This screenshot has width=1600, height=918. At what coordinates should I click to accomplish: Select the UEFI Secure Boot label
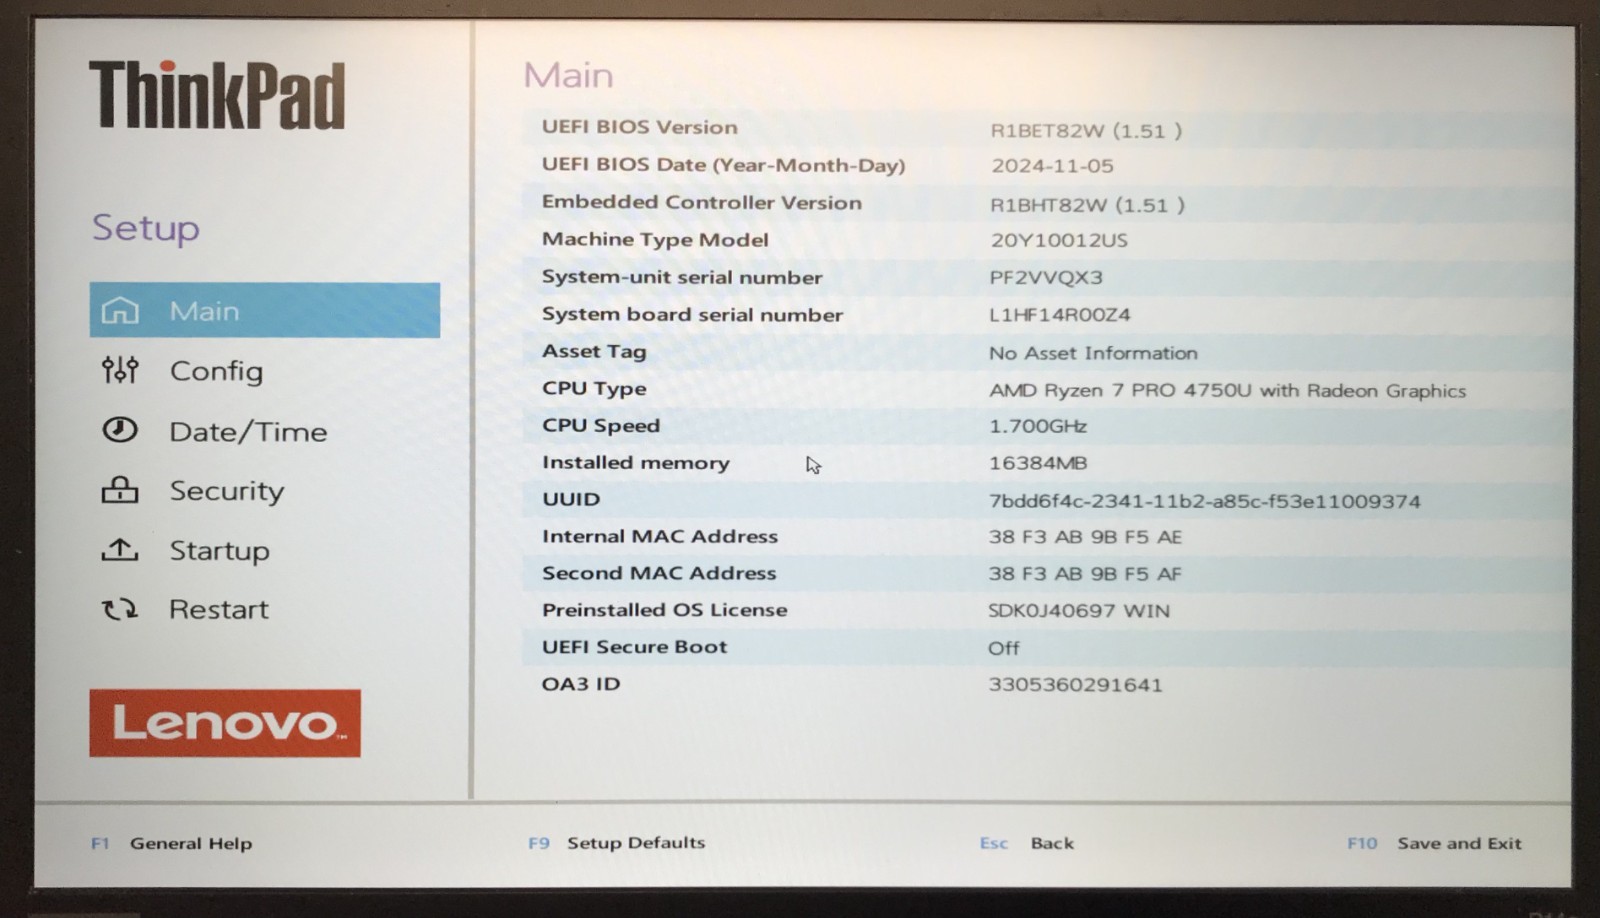(x=634, y=647)
